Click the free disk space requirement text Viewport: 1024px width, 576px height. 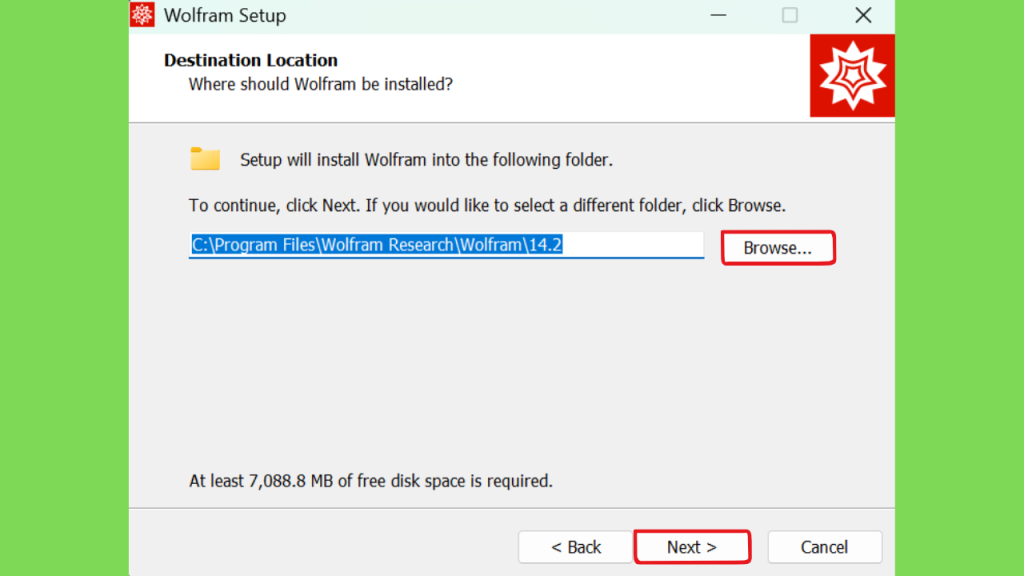(371, 481)
